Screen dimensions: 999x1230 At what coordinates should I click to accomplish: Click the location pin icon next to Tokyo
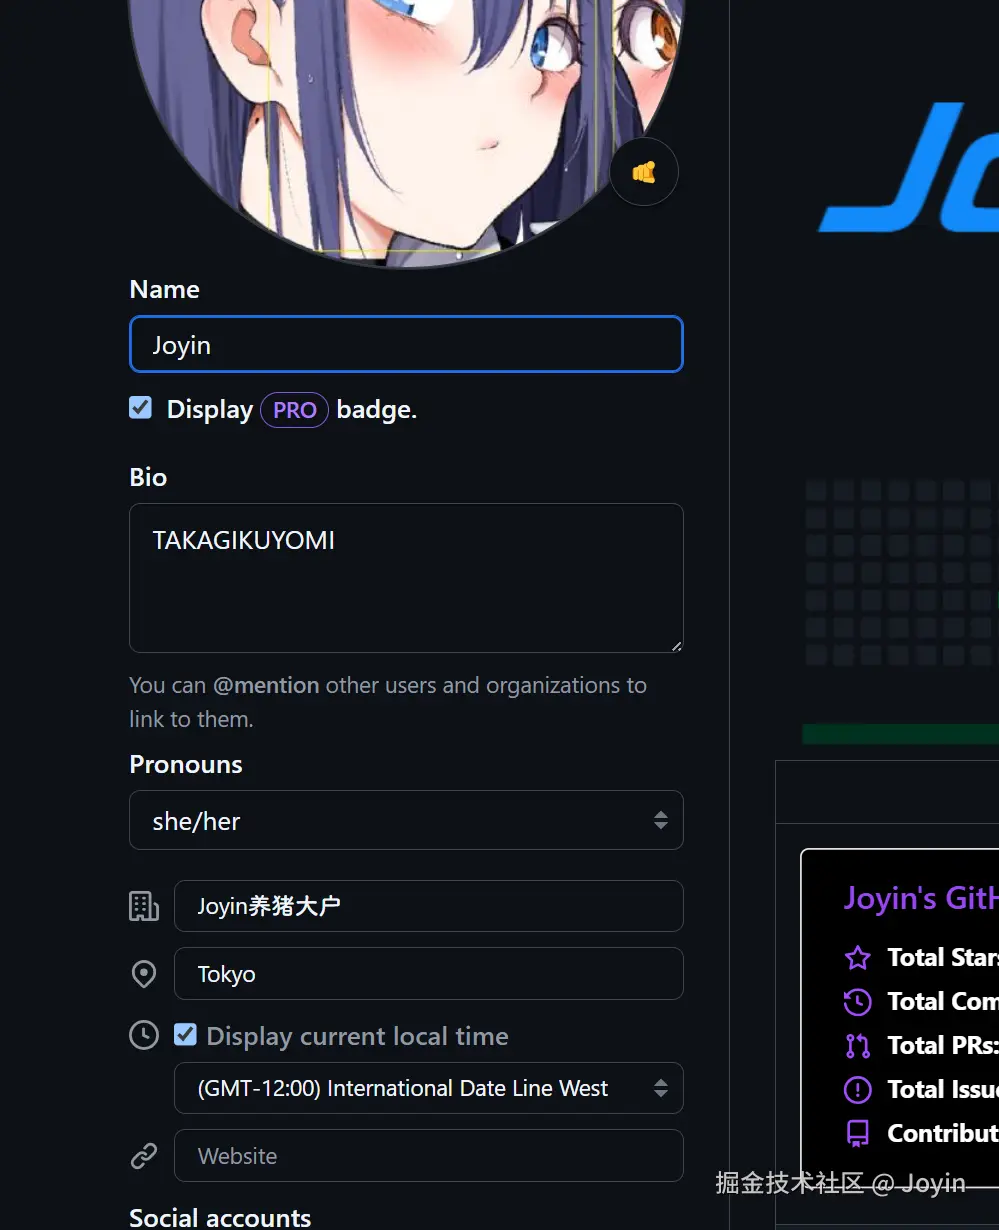[x=143, y=973]
